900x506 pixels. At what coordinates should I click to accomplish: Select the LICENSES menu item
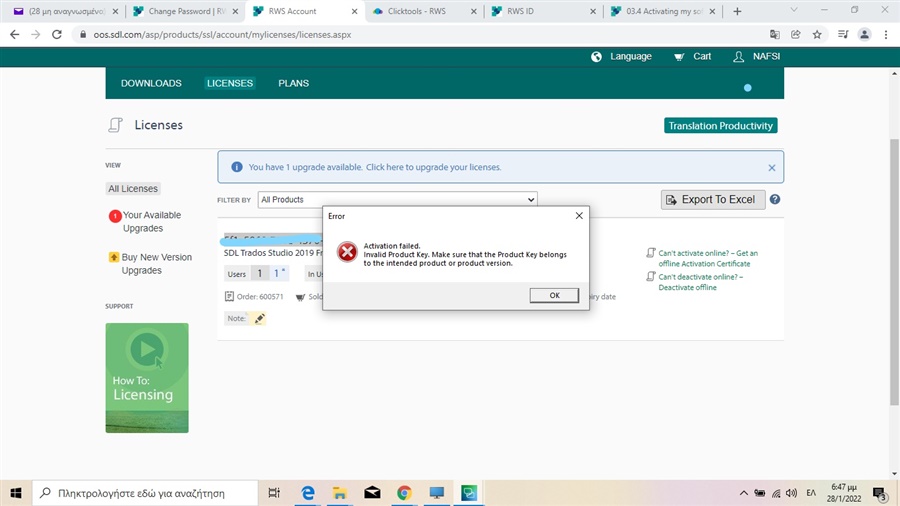tap(230, 83)
